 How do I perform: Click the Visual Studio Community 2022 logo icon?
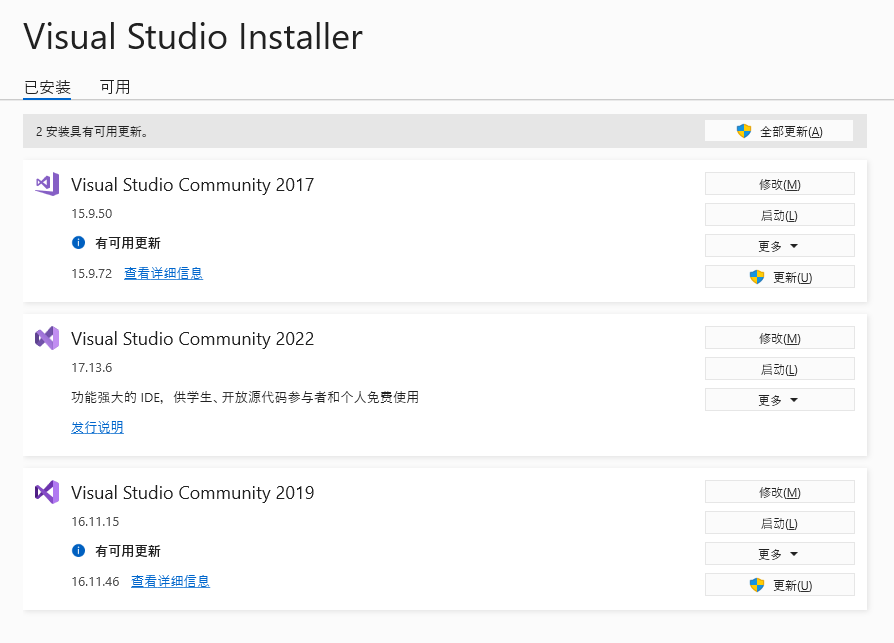47,338
